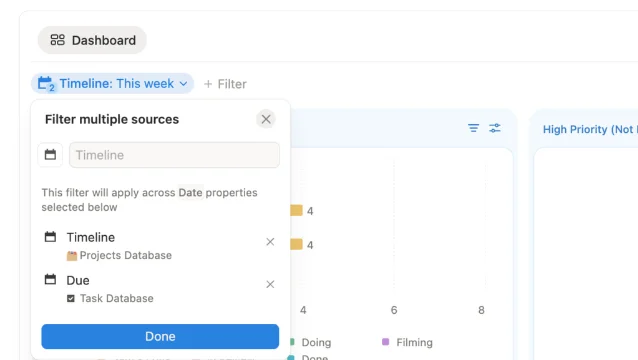Click the calendar icon next to Timeline property
Viewport: 638px width, 360px height.
click(x=50, y=237)
